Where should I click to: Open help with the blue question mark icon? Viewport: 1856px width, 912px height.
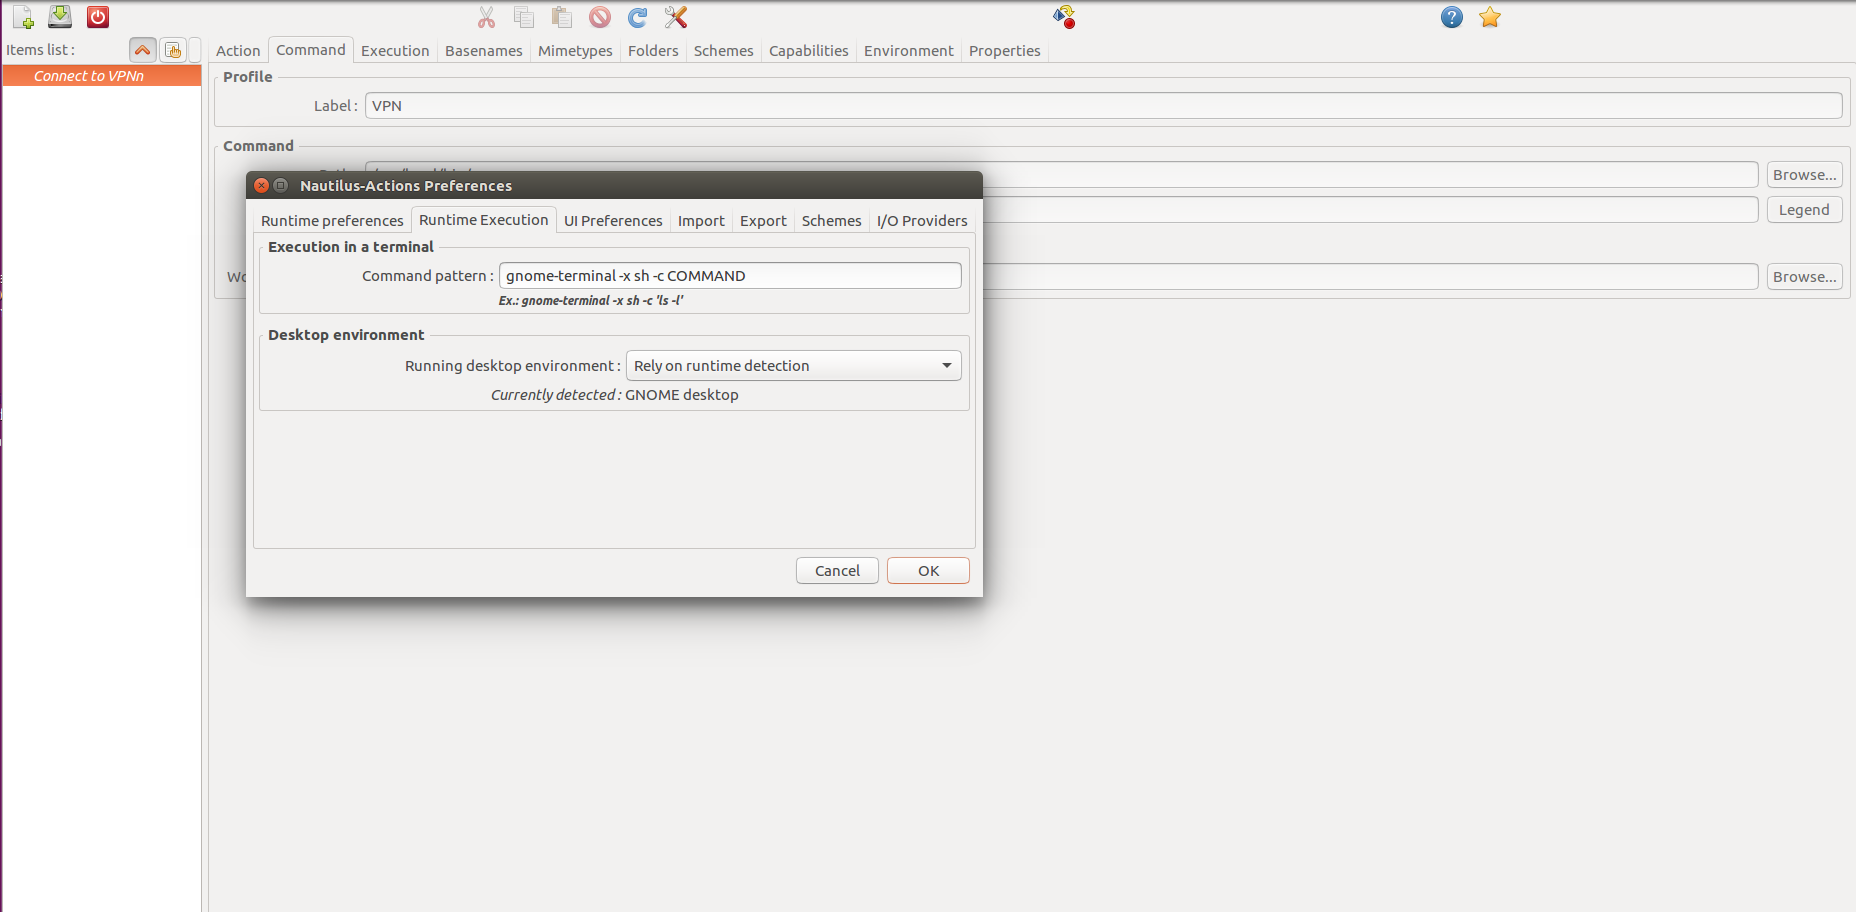tap(1452, 17)
